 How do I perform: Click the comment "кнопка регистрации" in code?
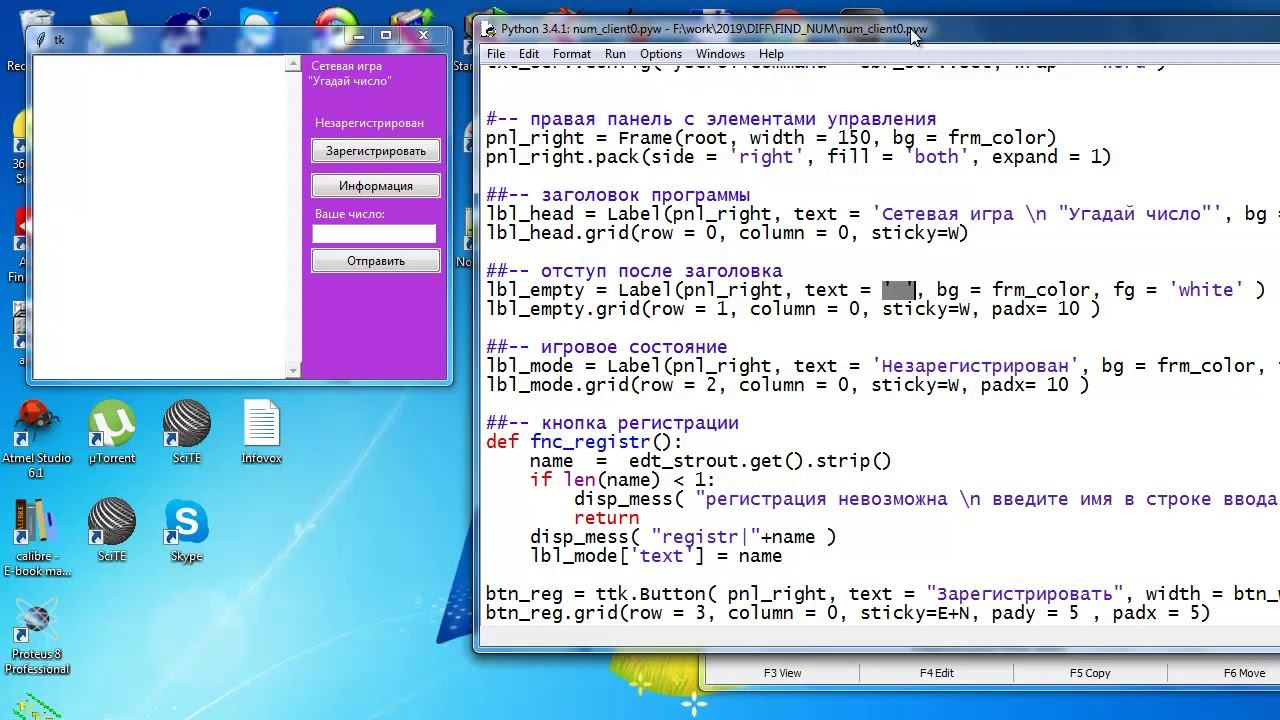point(639,423)
